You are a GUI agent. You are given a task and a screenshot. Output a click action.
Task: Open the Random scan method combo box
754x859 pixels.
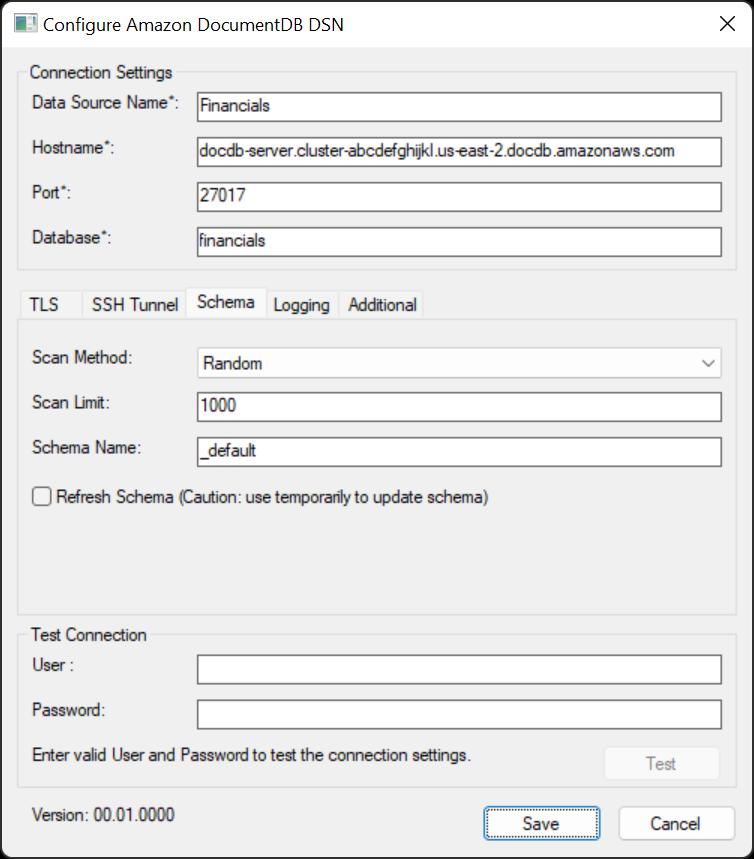pyautogui.click(x=459, y=363)
